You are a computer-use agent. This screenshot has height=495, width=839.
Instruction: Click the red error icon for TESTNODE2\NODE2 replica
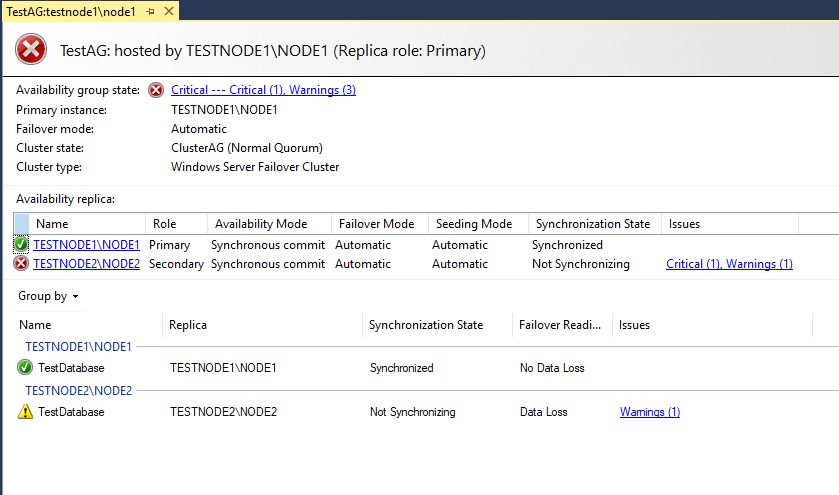click(21, 263)
